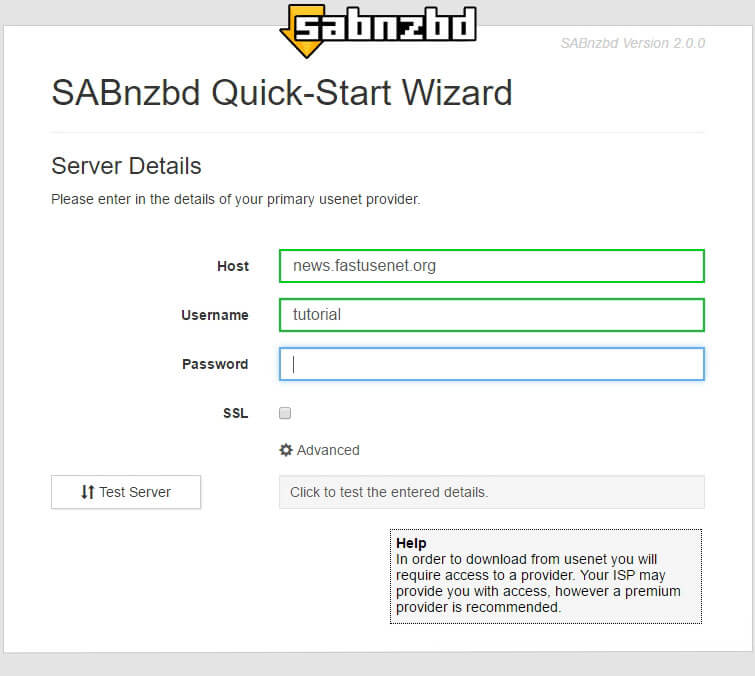Click the primary usenet provider instruction text
The image size is (755, 676).
[x=235, y=199]
